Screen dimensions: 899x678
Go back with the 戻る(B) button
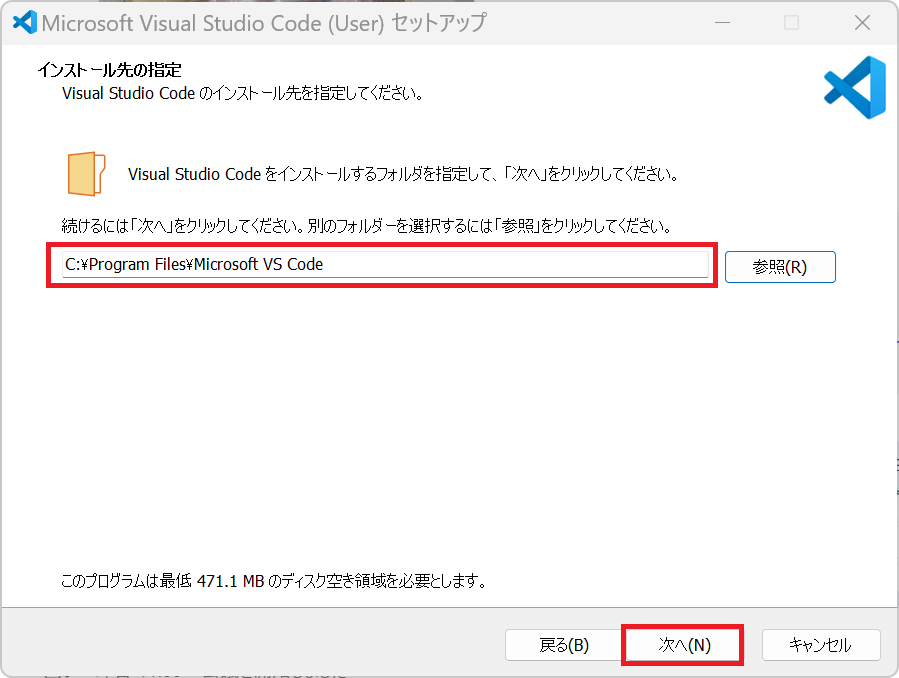click(564, 645)
